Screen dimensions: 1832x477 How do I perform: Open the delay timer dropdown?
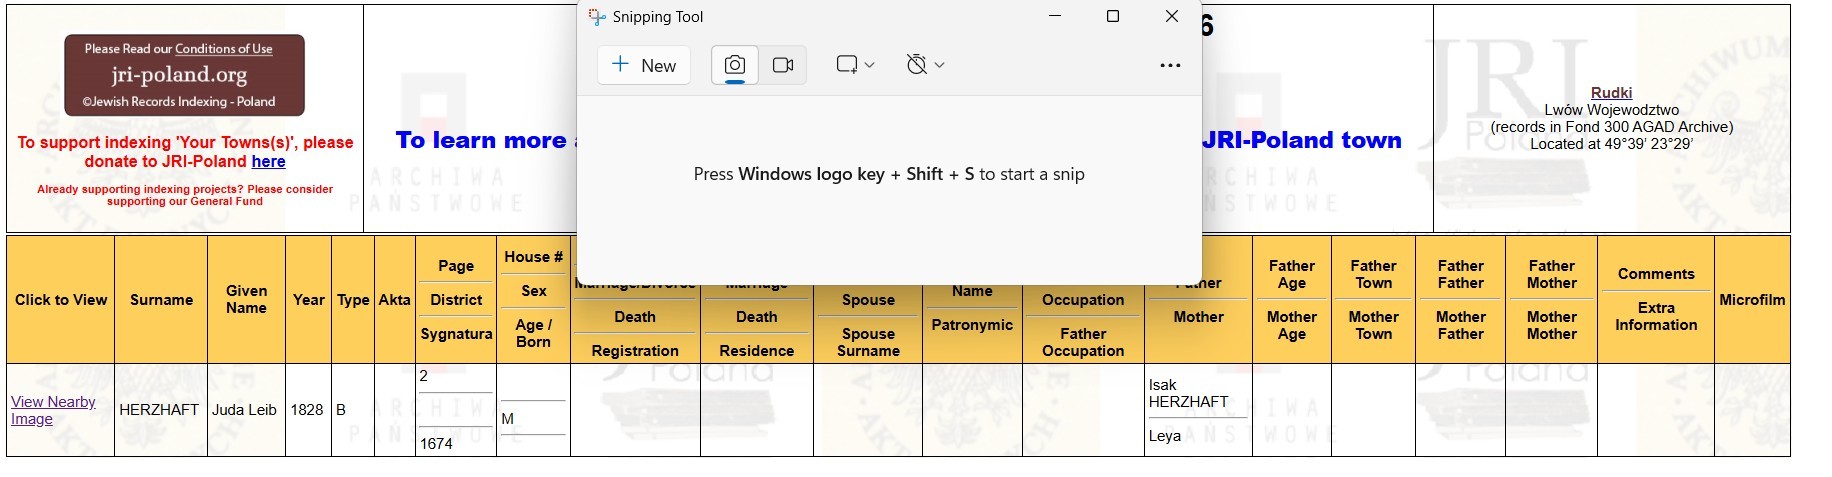(925, 66)
